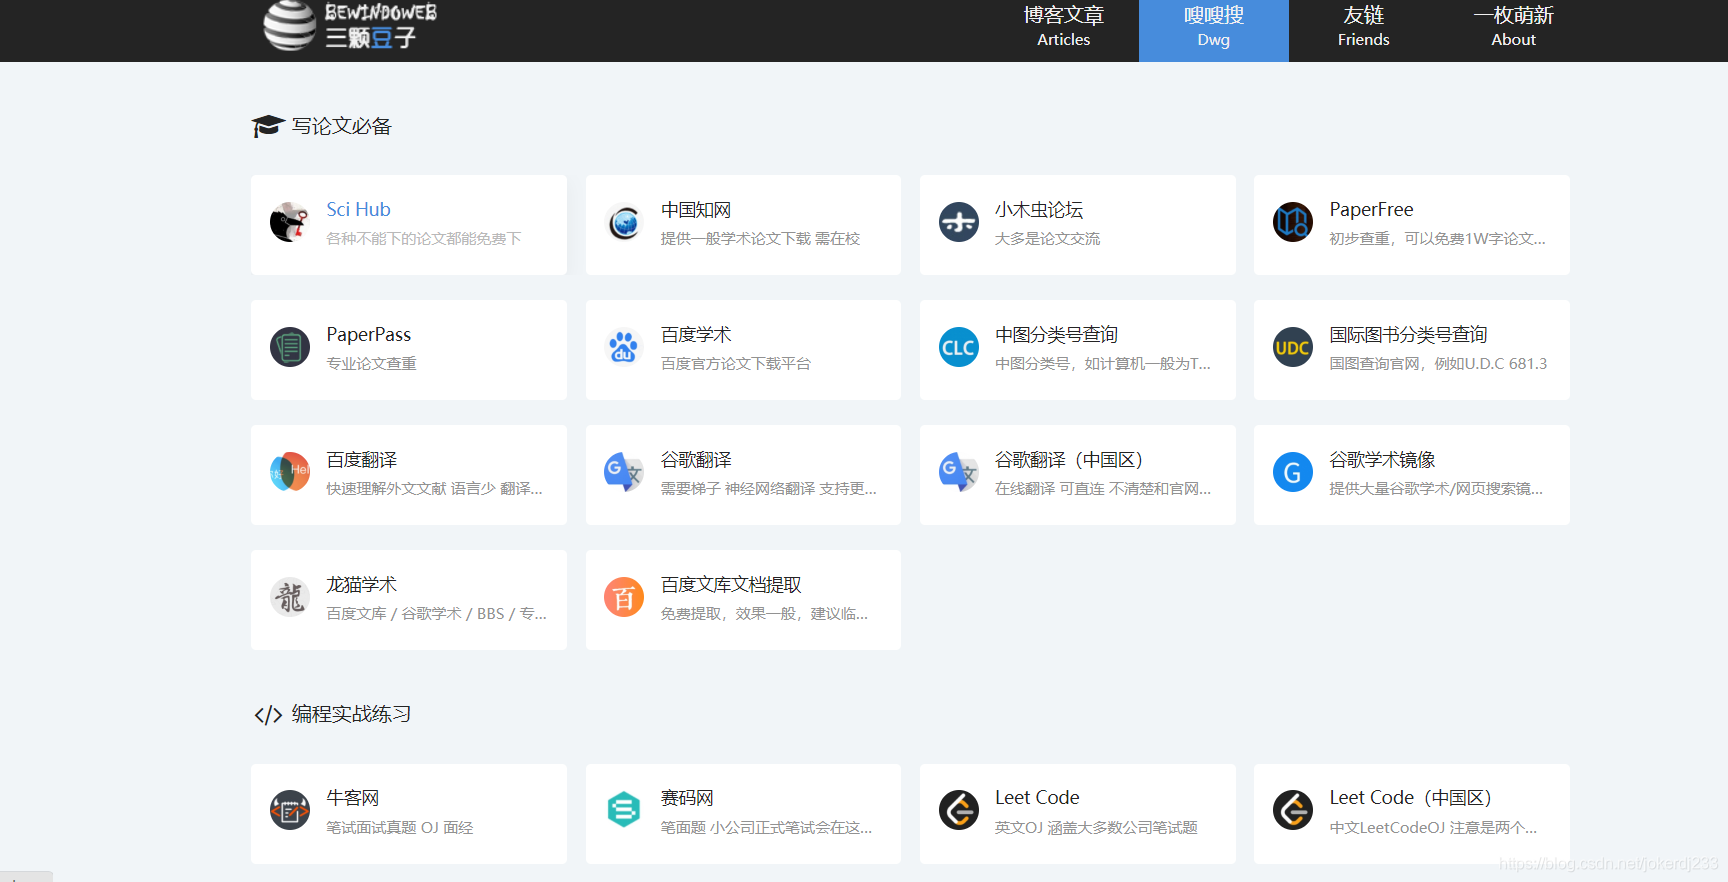
Task: Visit the 百度学术 link title
Action: 696,335
